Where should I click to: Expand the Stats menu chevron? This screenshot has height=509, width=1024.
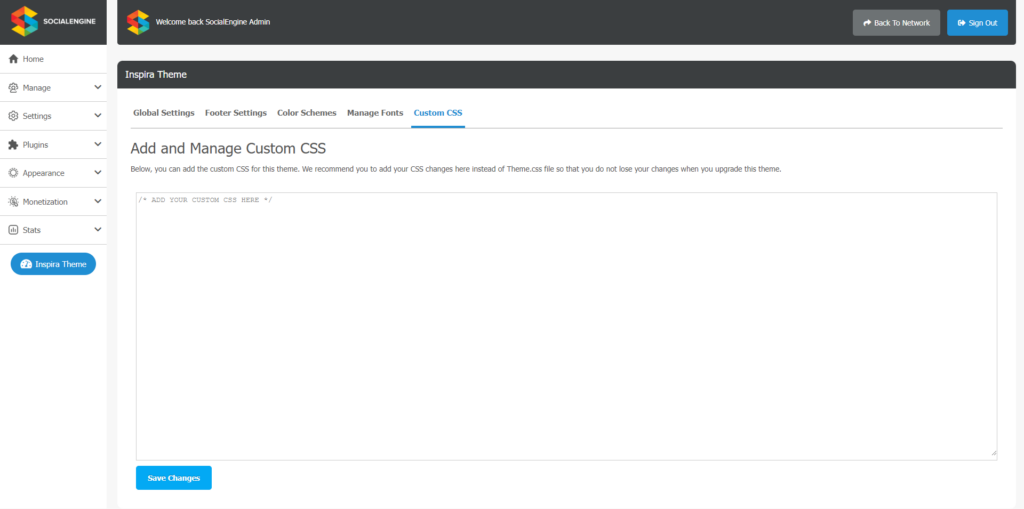pyautogui.click(x=98, y=229)
